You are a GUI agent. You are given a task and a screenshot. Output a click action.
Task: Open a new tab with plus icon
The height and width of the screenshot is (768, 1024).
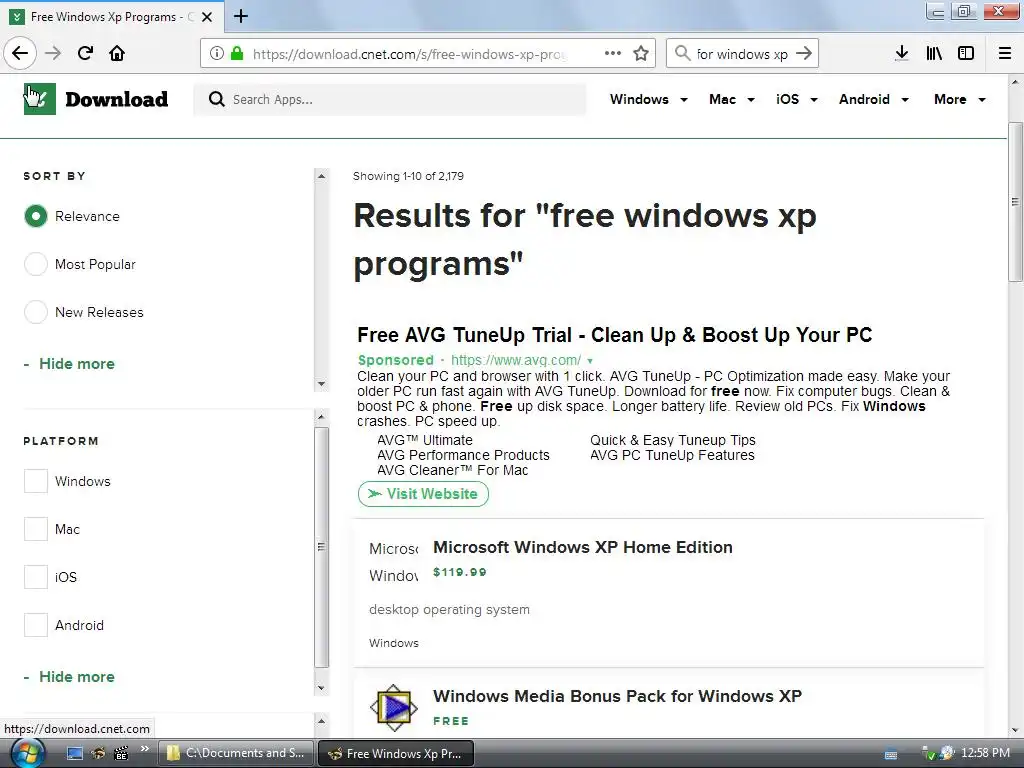coord(240,16)
